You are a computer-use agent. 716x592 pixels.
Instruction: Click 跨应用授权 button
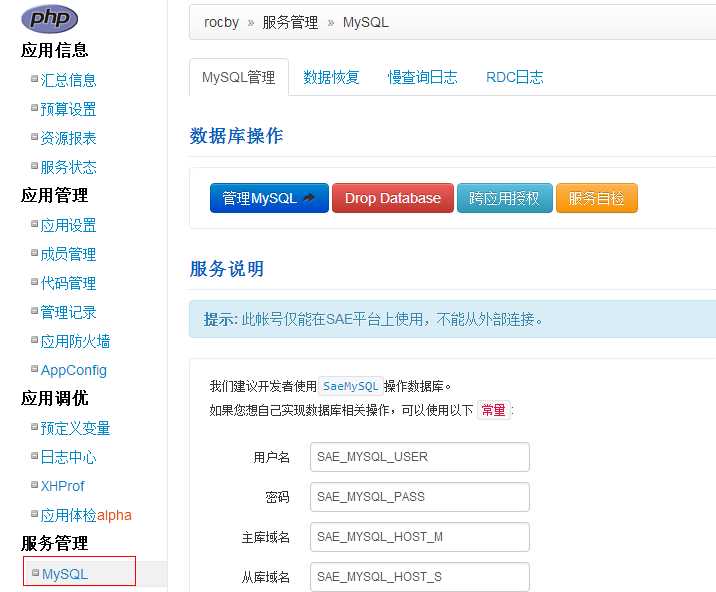tap(505, 198)
